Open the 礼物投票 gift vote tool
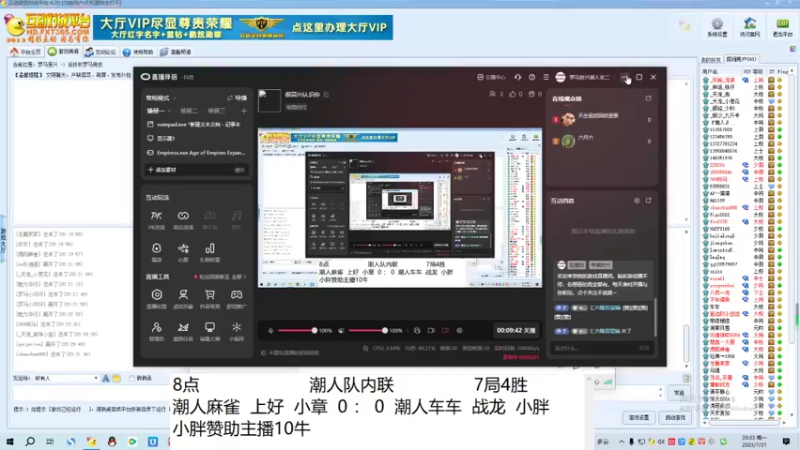Viewport: 800px width, 450px height. pyautogui.click(x=210, y=252)
